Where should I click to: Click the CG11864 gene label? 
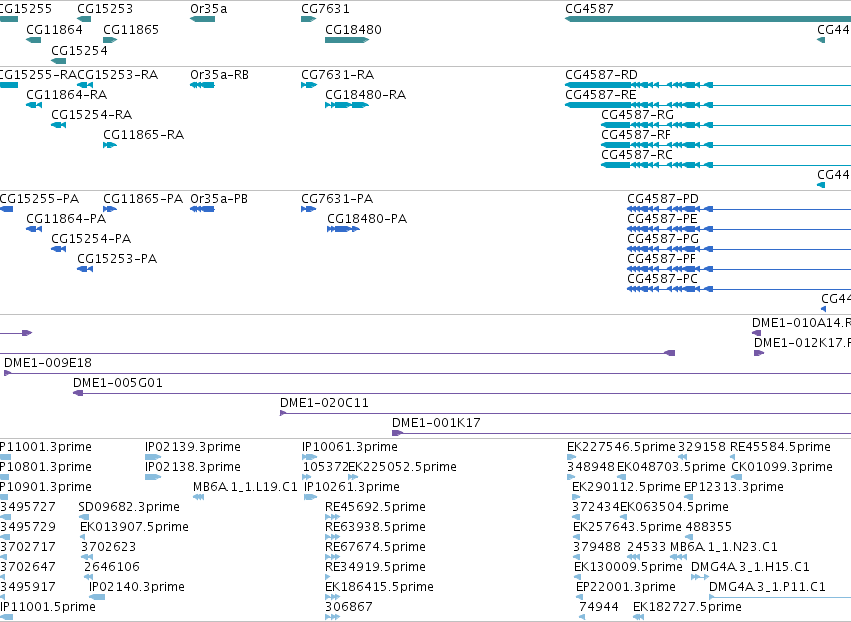click(x=54, y=30)
